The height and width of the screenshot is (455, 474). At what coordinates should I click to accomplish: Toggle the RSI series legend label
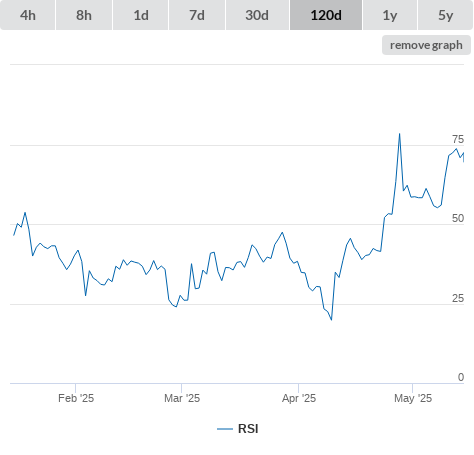[x=248, y=429]
